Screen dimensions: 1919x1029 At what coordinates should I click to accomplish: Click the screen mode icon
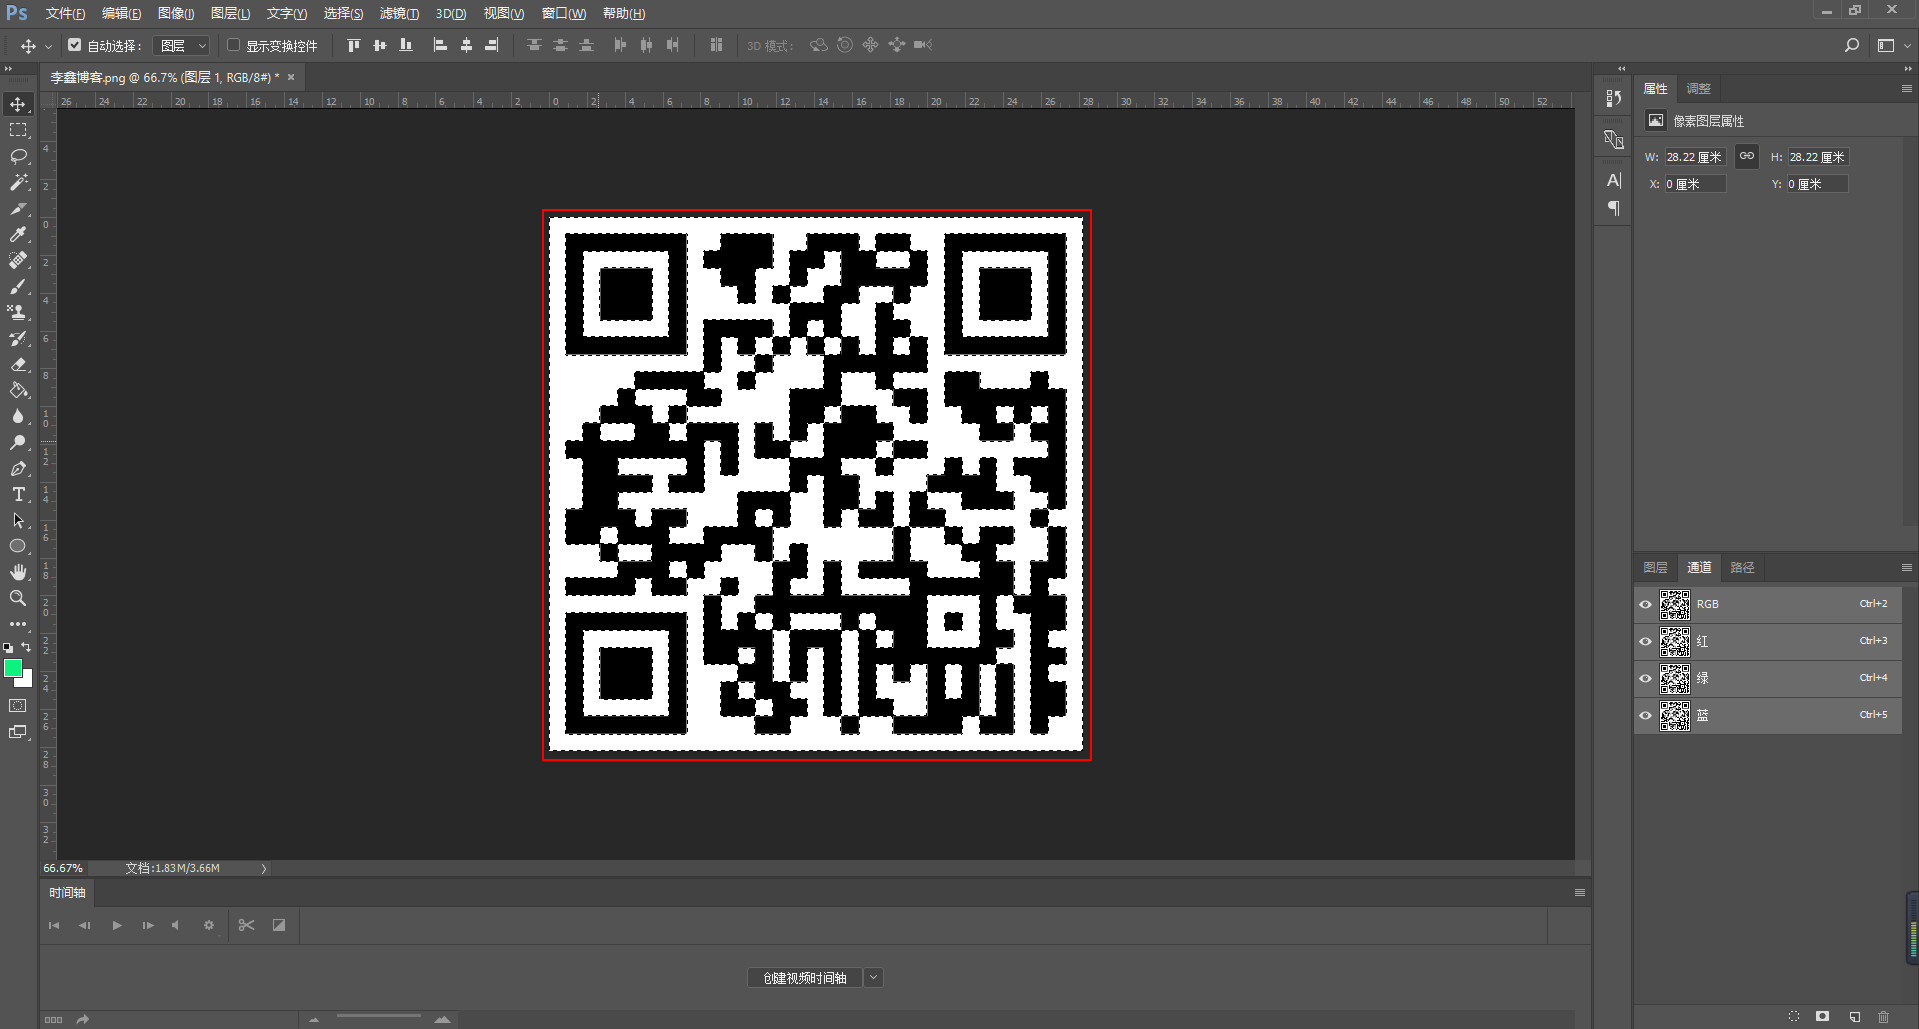(18, 732)
